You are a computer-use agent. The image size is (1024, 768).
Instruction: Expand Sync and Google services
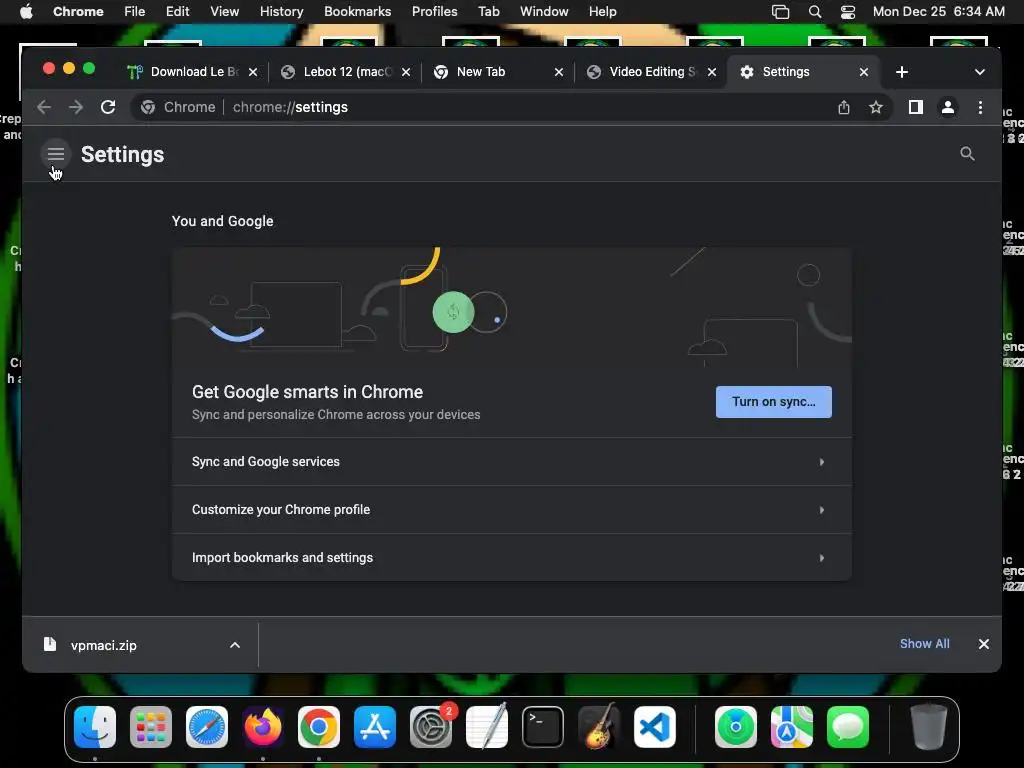coord(511,462)
